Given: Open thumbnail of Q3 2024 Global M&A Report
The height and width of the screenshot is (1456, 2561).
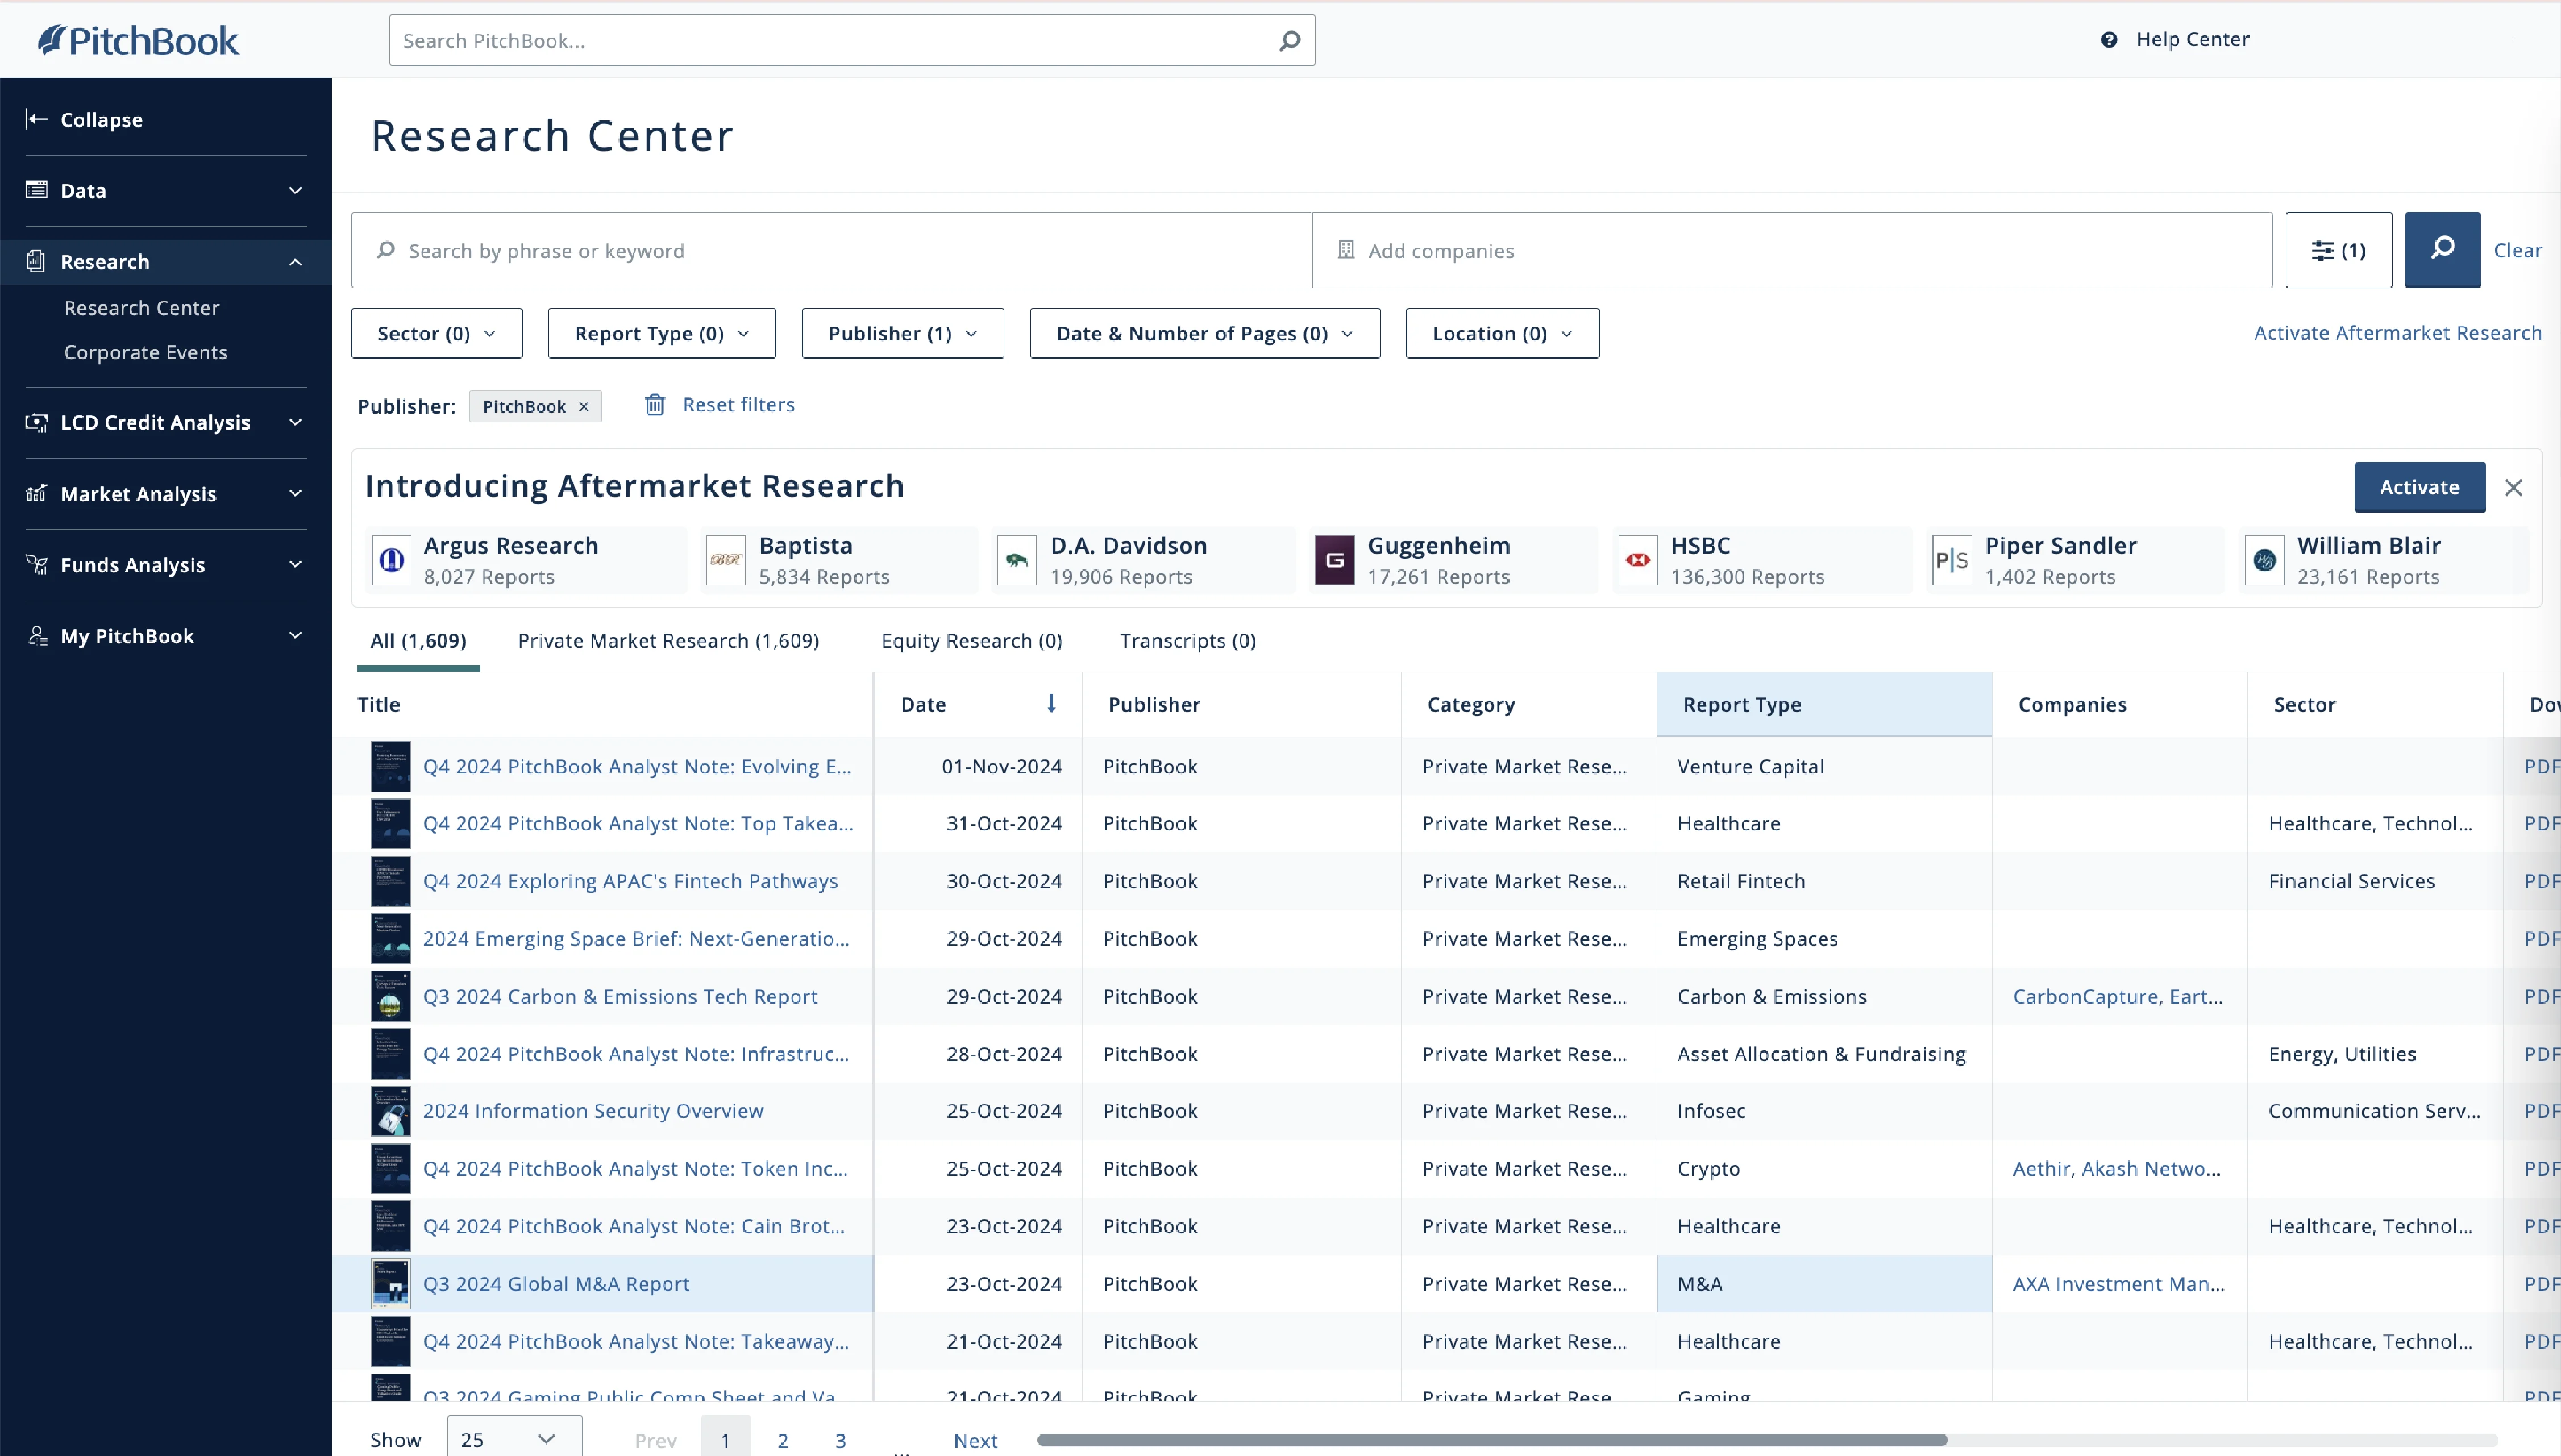Looking at the screenshot, I should (391, 1284).
